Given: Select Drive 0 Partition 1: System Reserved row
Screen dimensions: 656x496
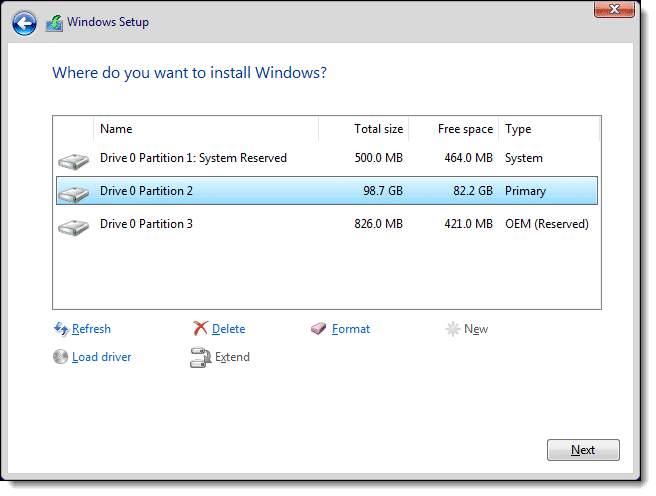Looking at the screenshot, I should point(327,158).
